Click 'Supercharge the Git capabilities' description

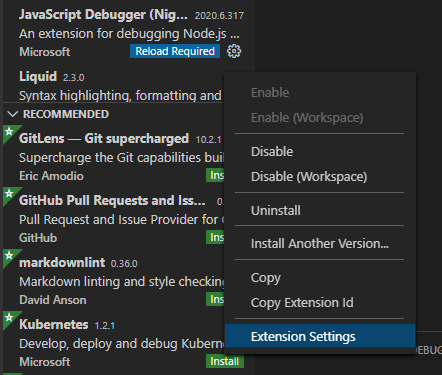point(122,158)
